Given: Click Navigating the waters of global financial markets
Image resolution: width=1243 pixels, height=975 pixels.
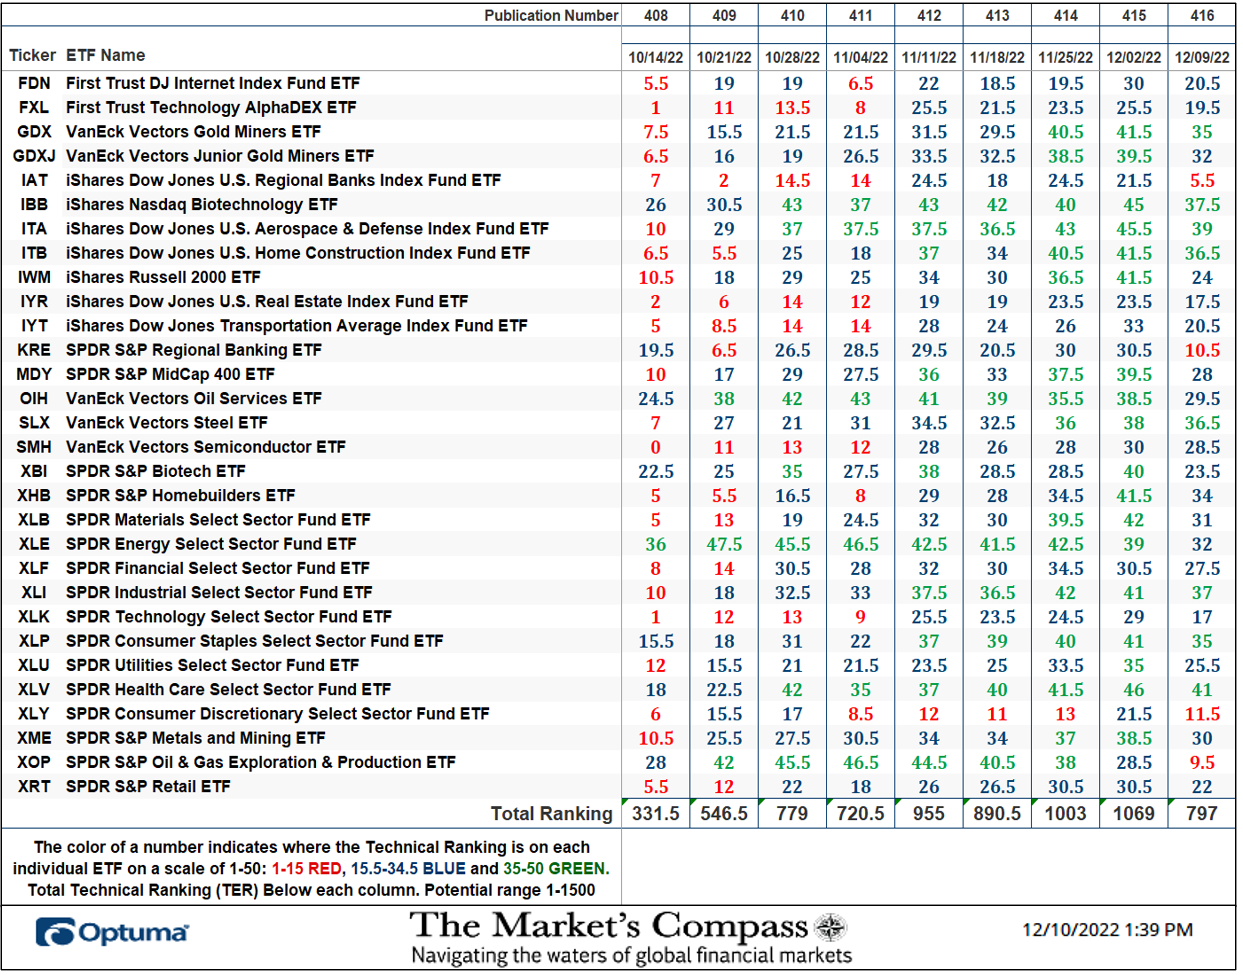Looking at the screenshot, I should tap(632, 955).
